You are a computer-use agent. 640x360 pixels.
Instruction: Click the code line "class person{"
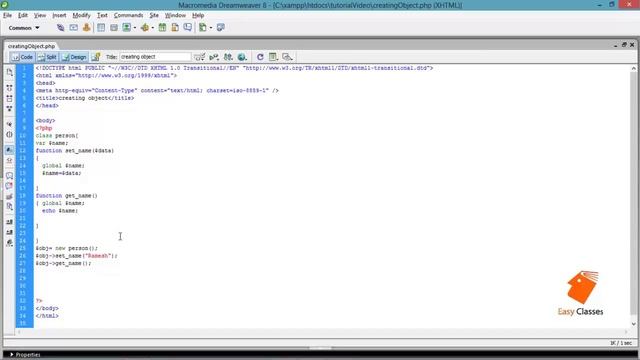57,136
